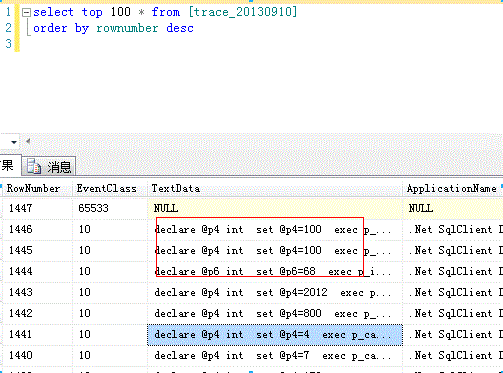503x373 pixels.
Task: Select highlighted TextData cell with @p4=4
Action: pyautogui.click(x=275, y=335)
